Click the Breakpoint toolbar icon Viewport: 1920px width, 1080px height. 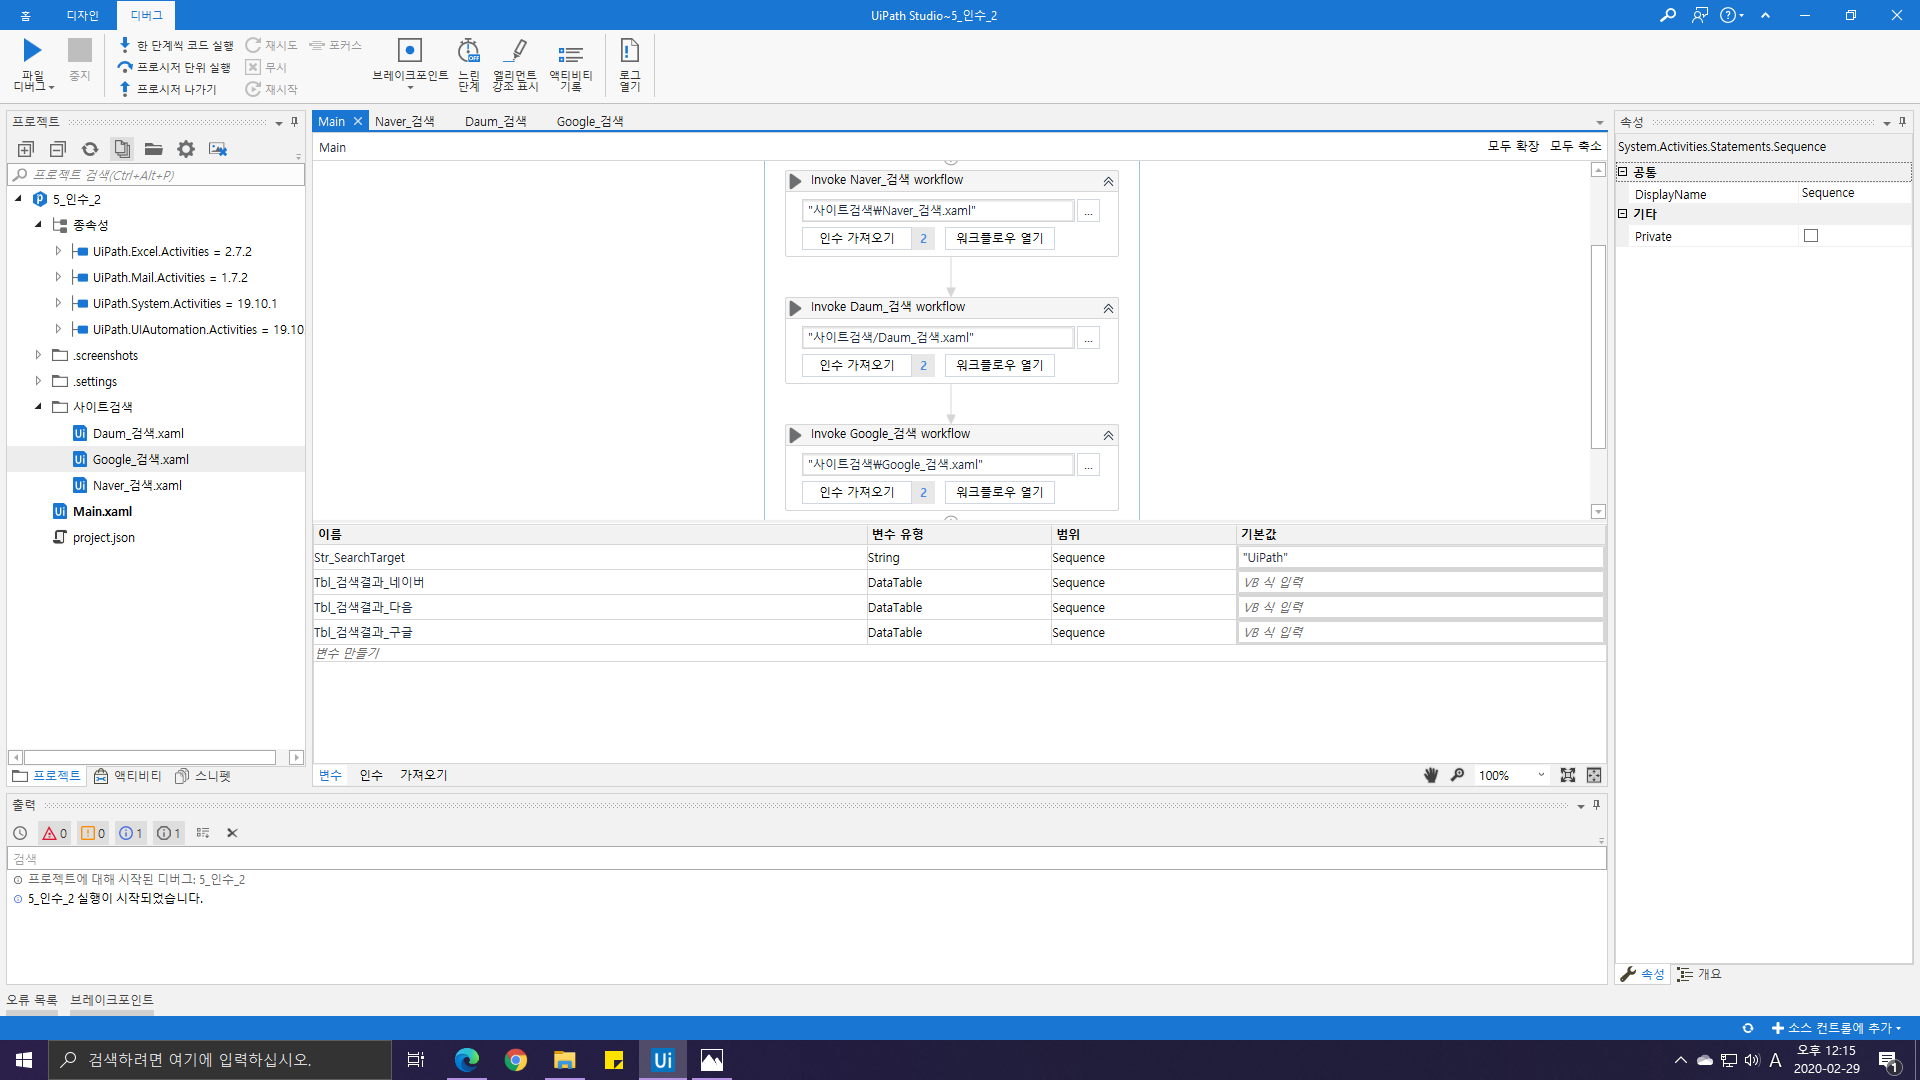point(409,51)
